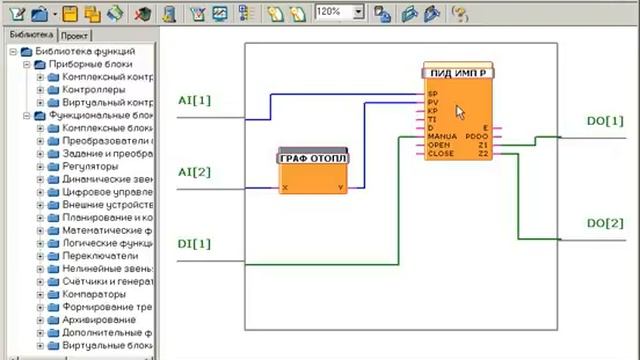The image size is (640, 360).
Task: Expand the Архивирование node
Action: [40, 320]
